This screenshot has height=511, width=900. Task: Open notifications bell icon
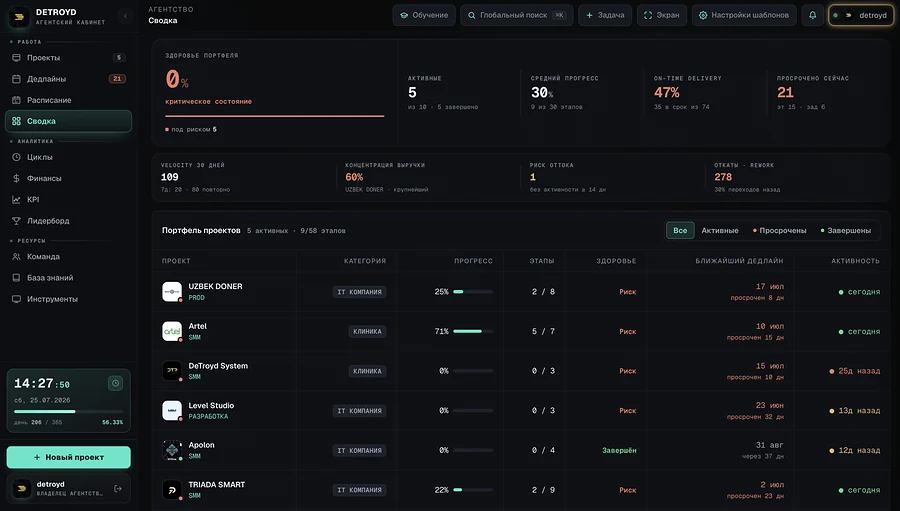point(812,16)
